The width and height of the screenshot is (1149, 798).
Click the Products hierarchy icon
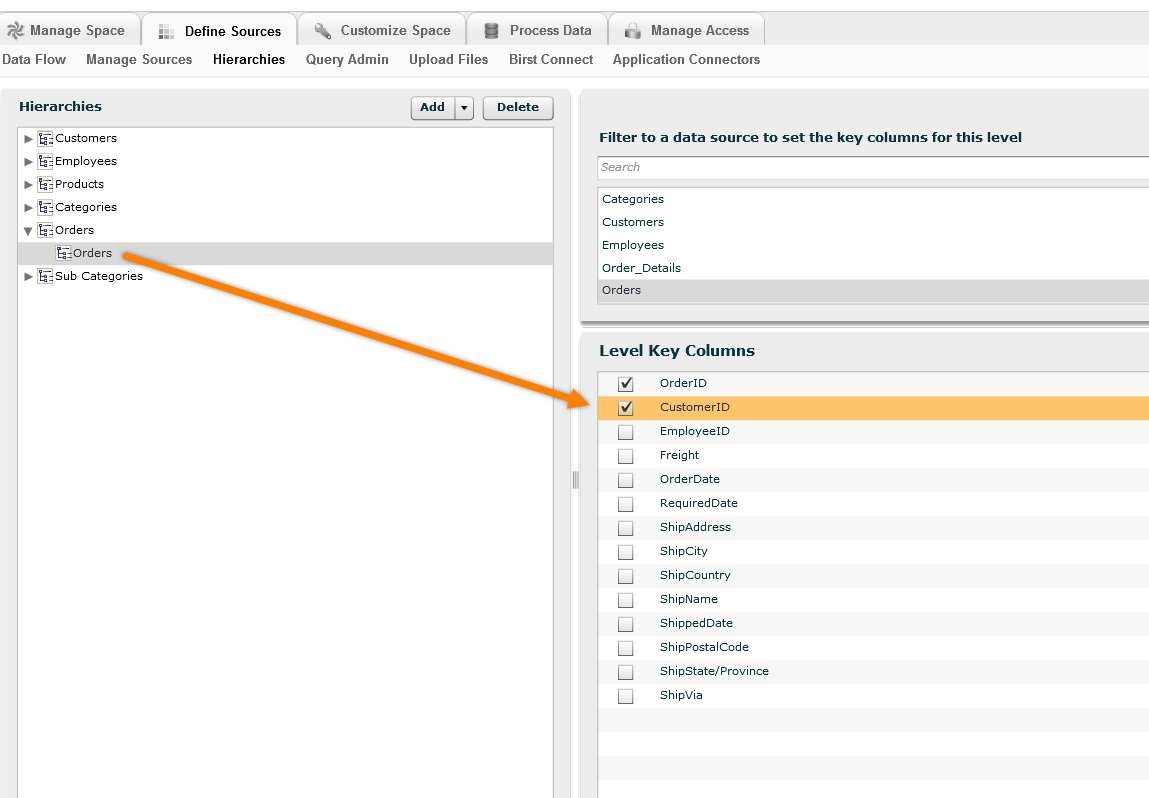click(45, 184)
